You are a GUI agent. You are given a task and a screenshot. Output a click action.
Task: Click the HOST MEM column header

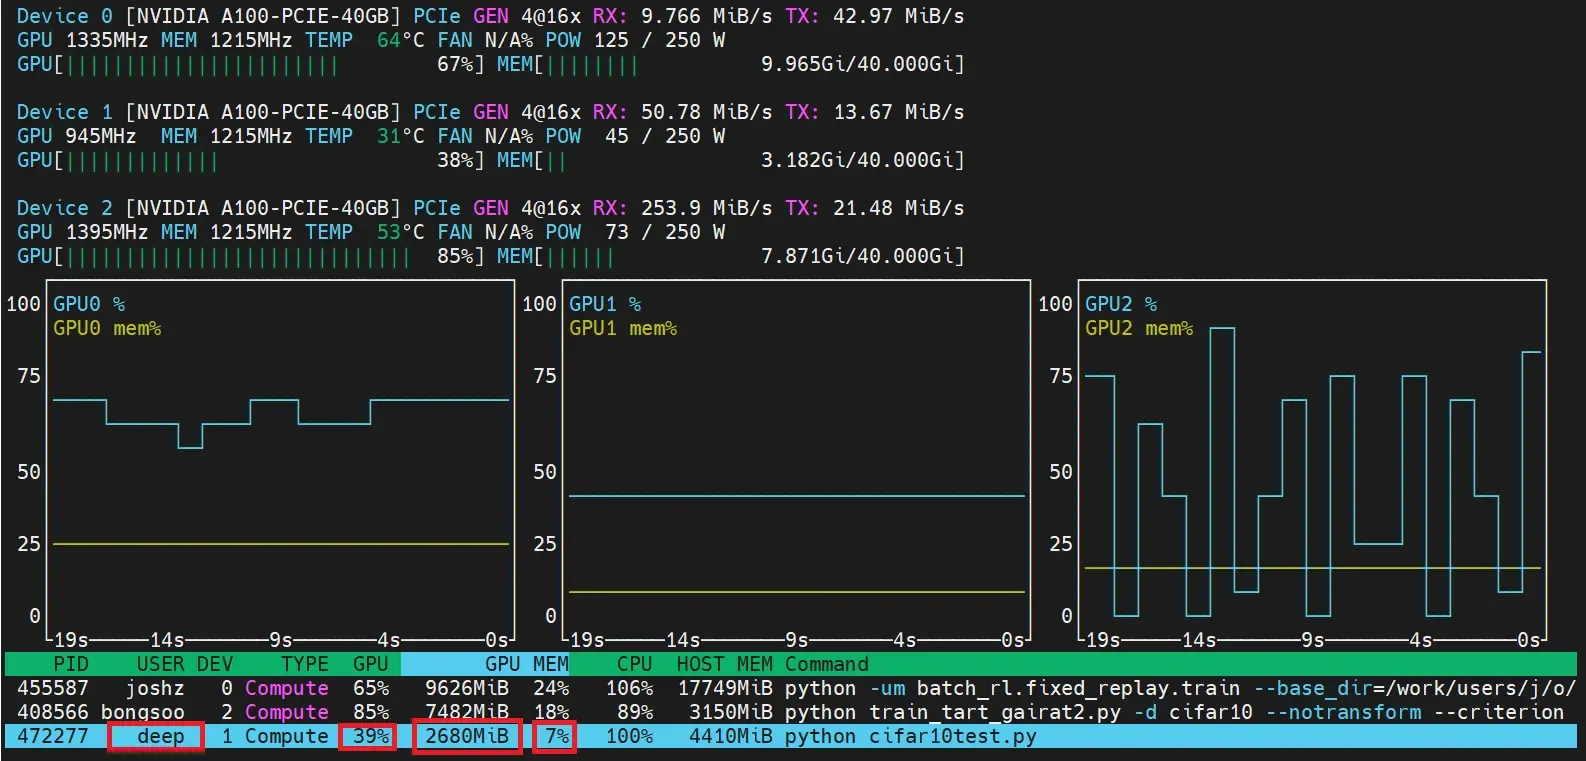[725, 664]
